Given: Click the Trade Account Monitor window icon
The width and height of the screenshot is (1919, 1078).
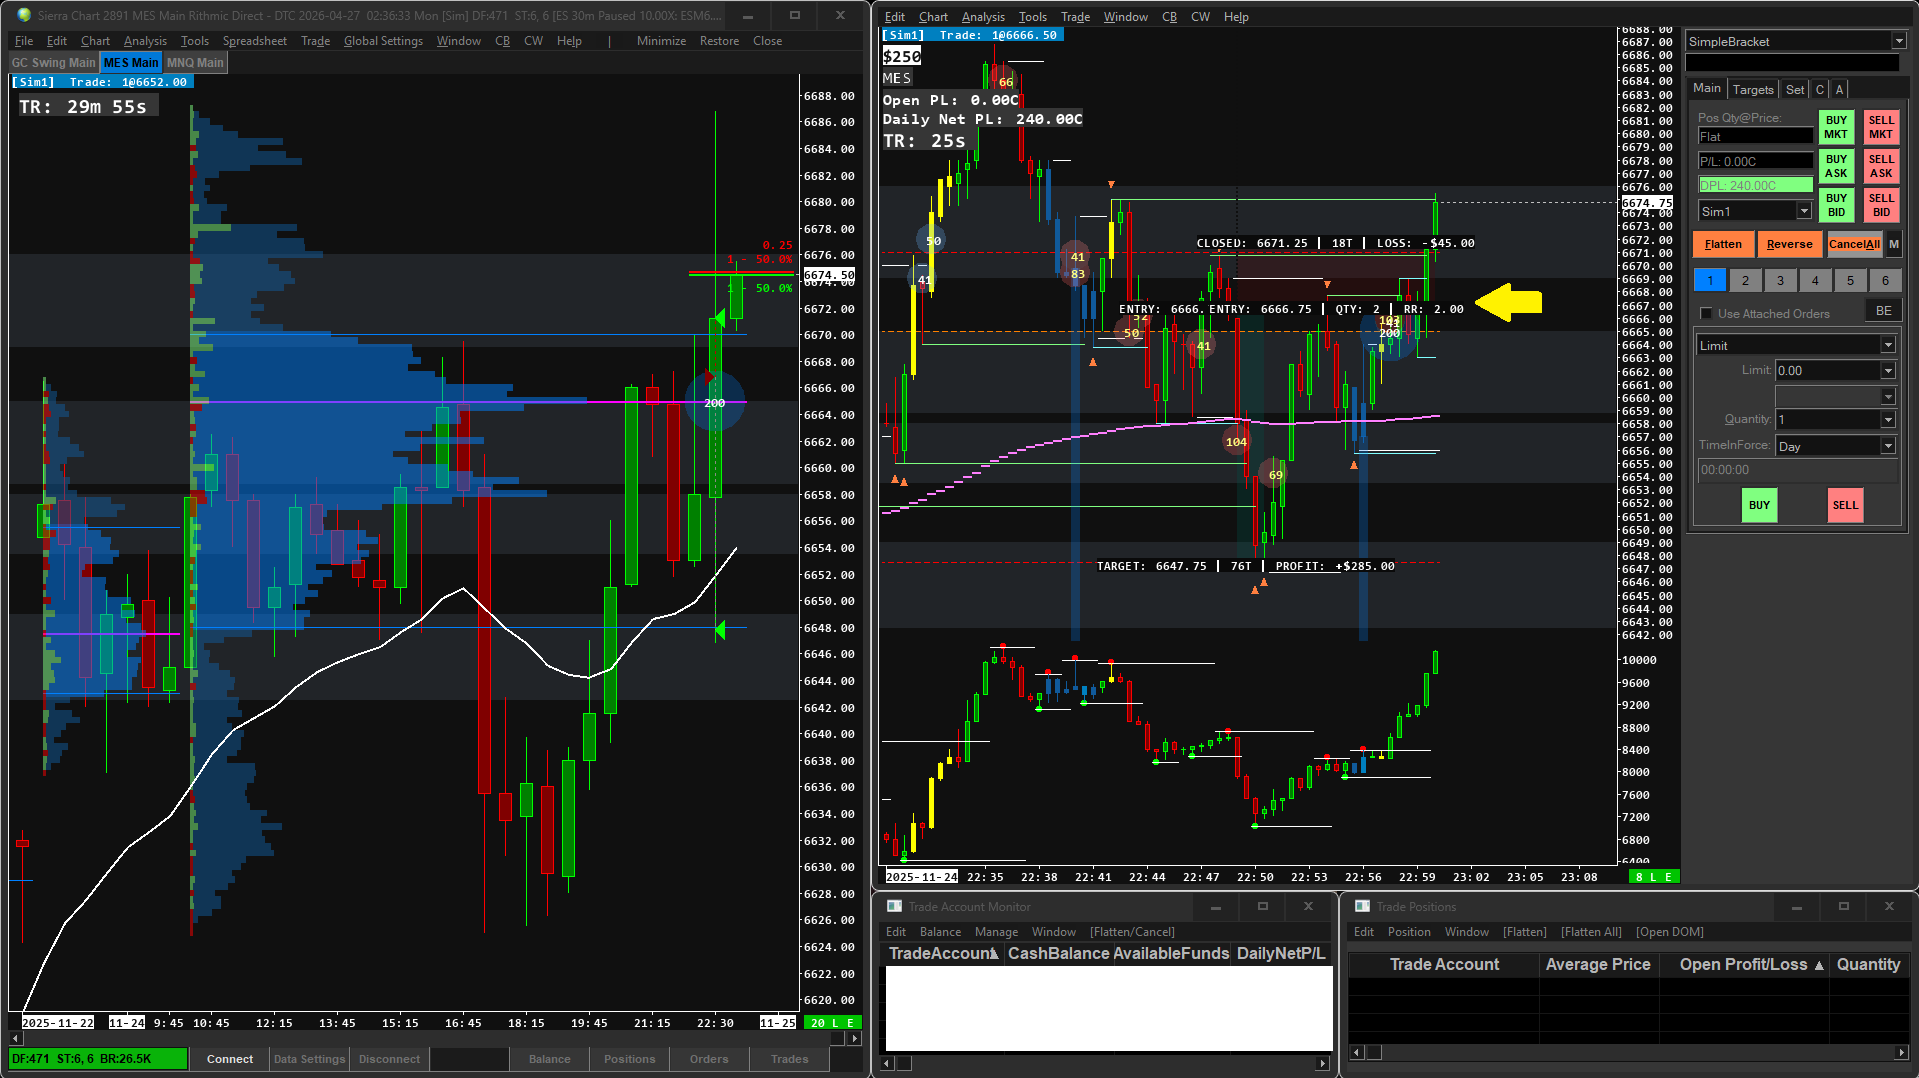Looking at the screenshot, I should [x=894, y=906].
